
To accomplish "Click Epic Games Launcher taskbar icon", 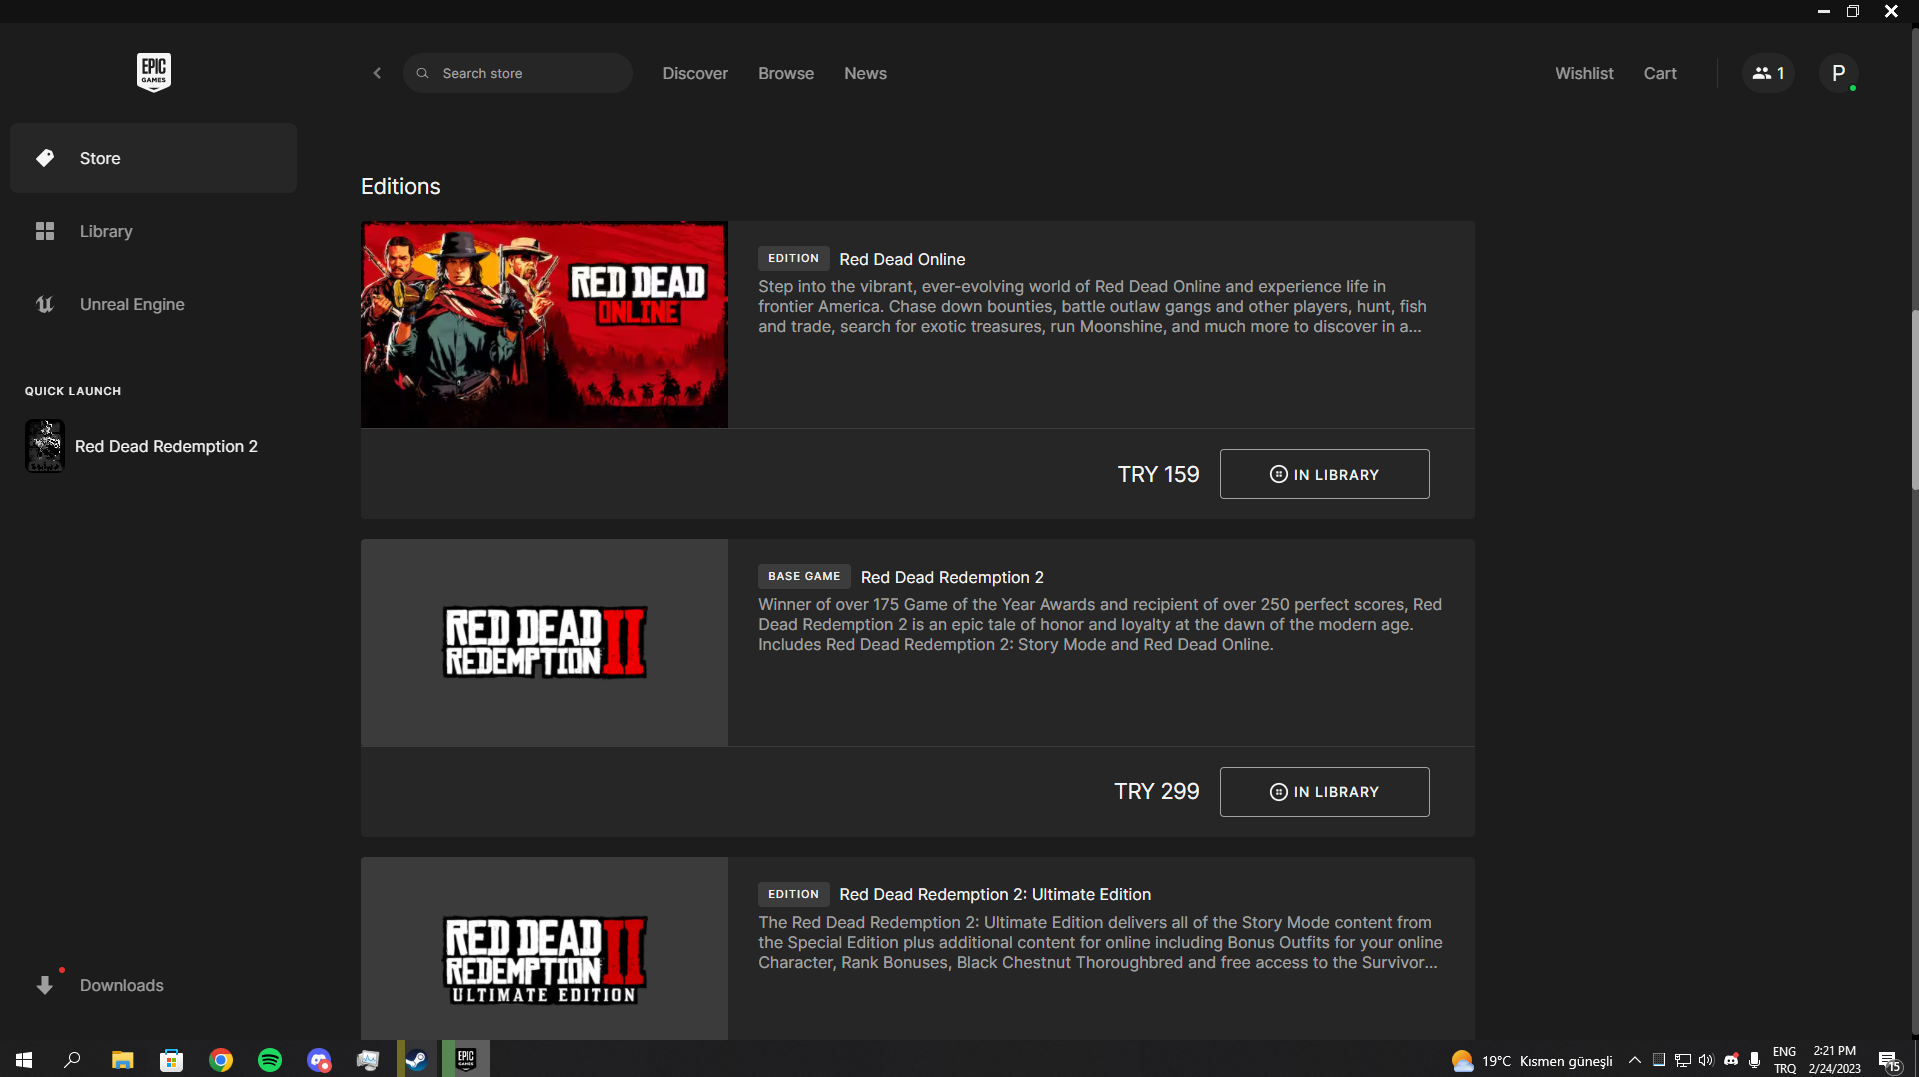I will pos(466,1060).
